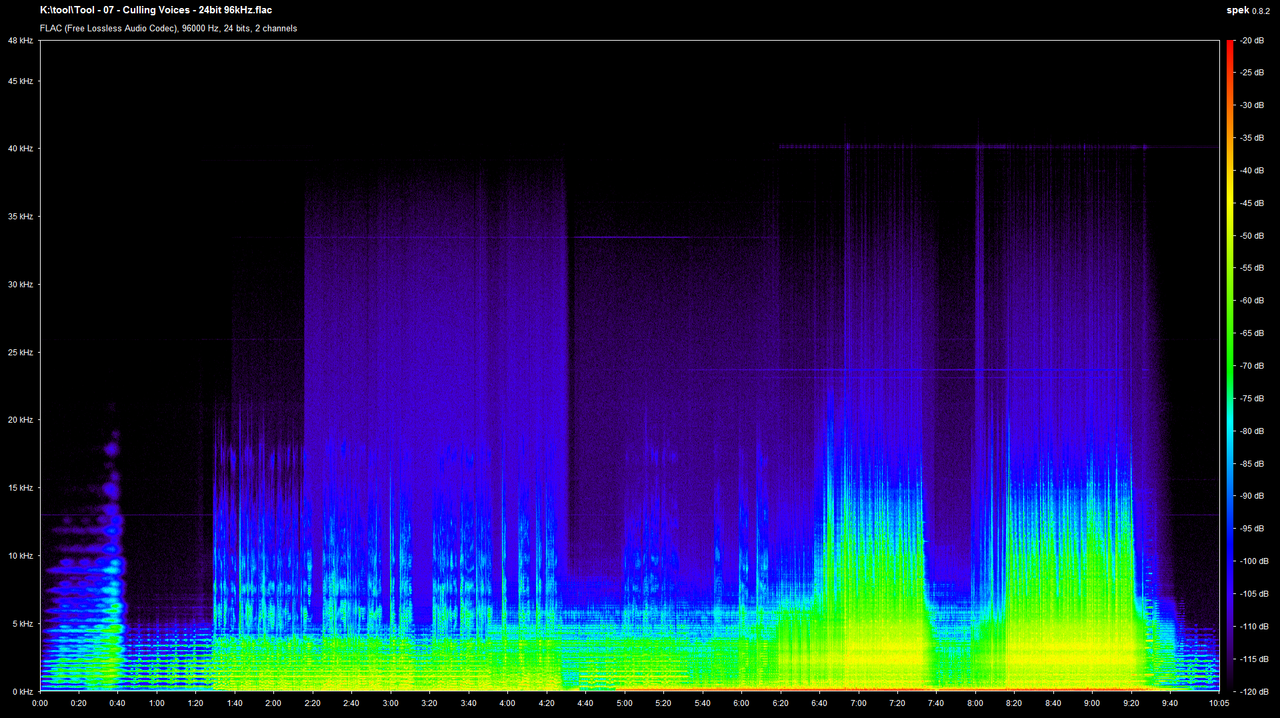Click the -120 dB scale label

tap(1255, 692)
